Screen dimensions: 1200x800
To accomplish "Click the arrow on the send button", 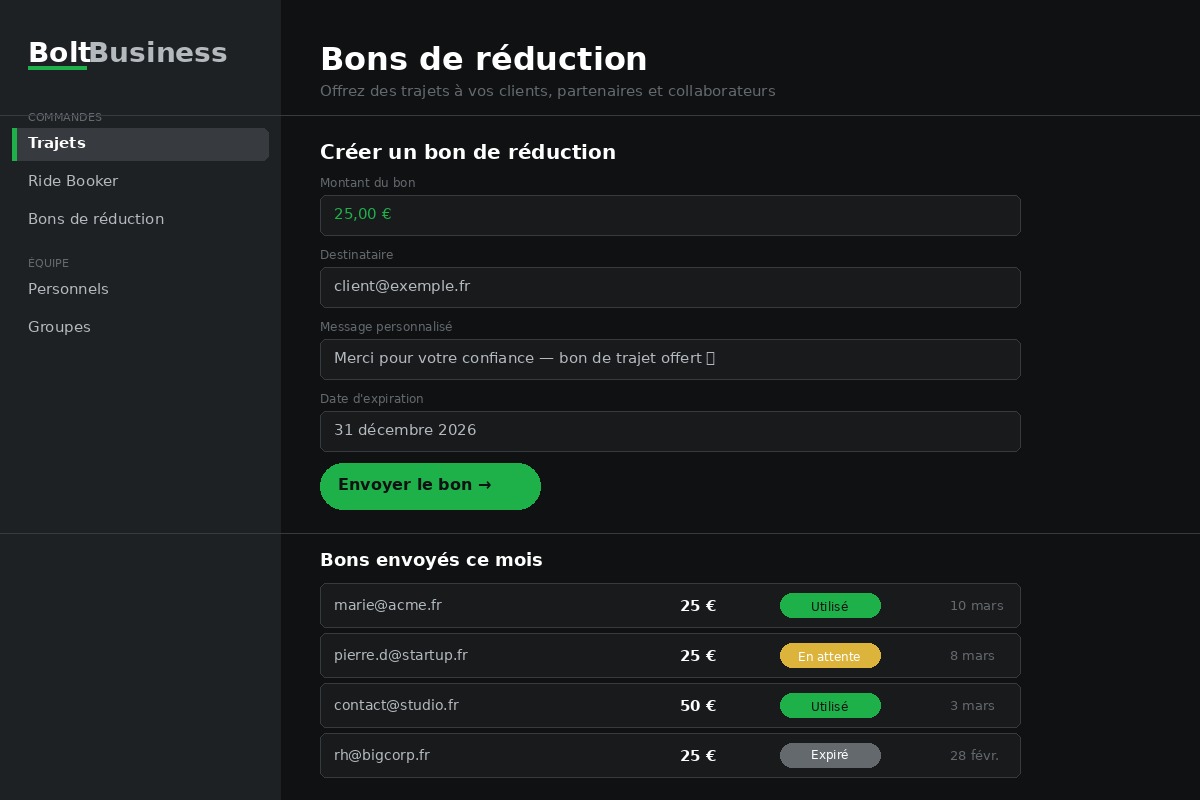I will click(x=485, y=485).
